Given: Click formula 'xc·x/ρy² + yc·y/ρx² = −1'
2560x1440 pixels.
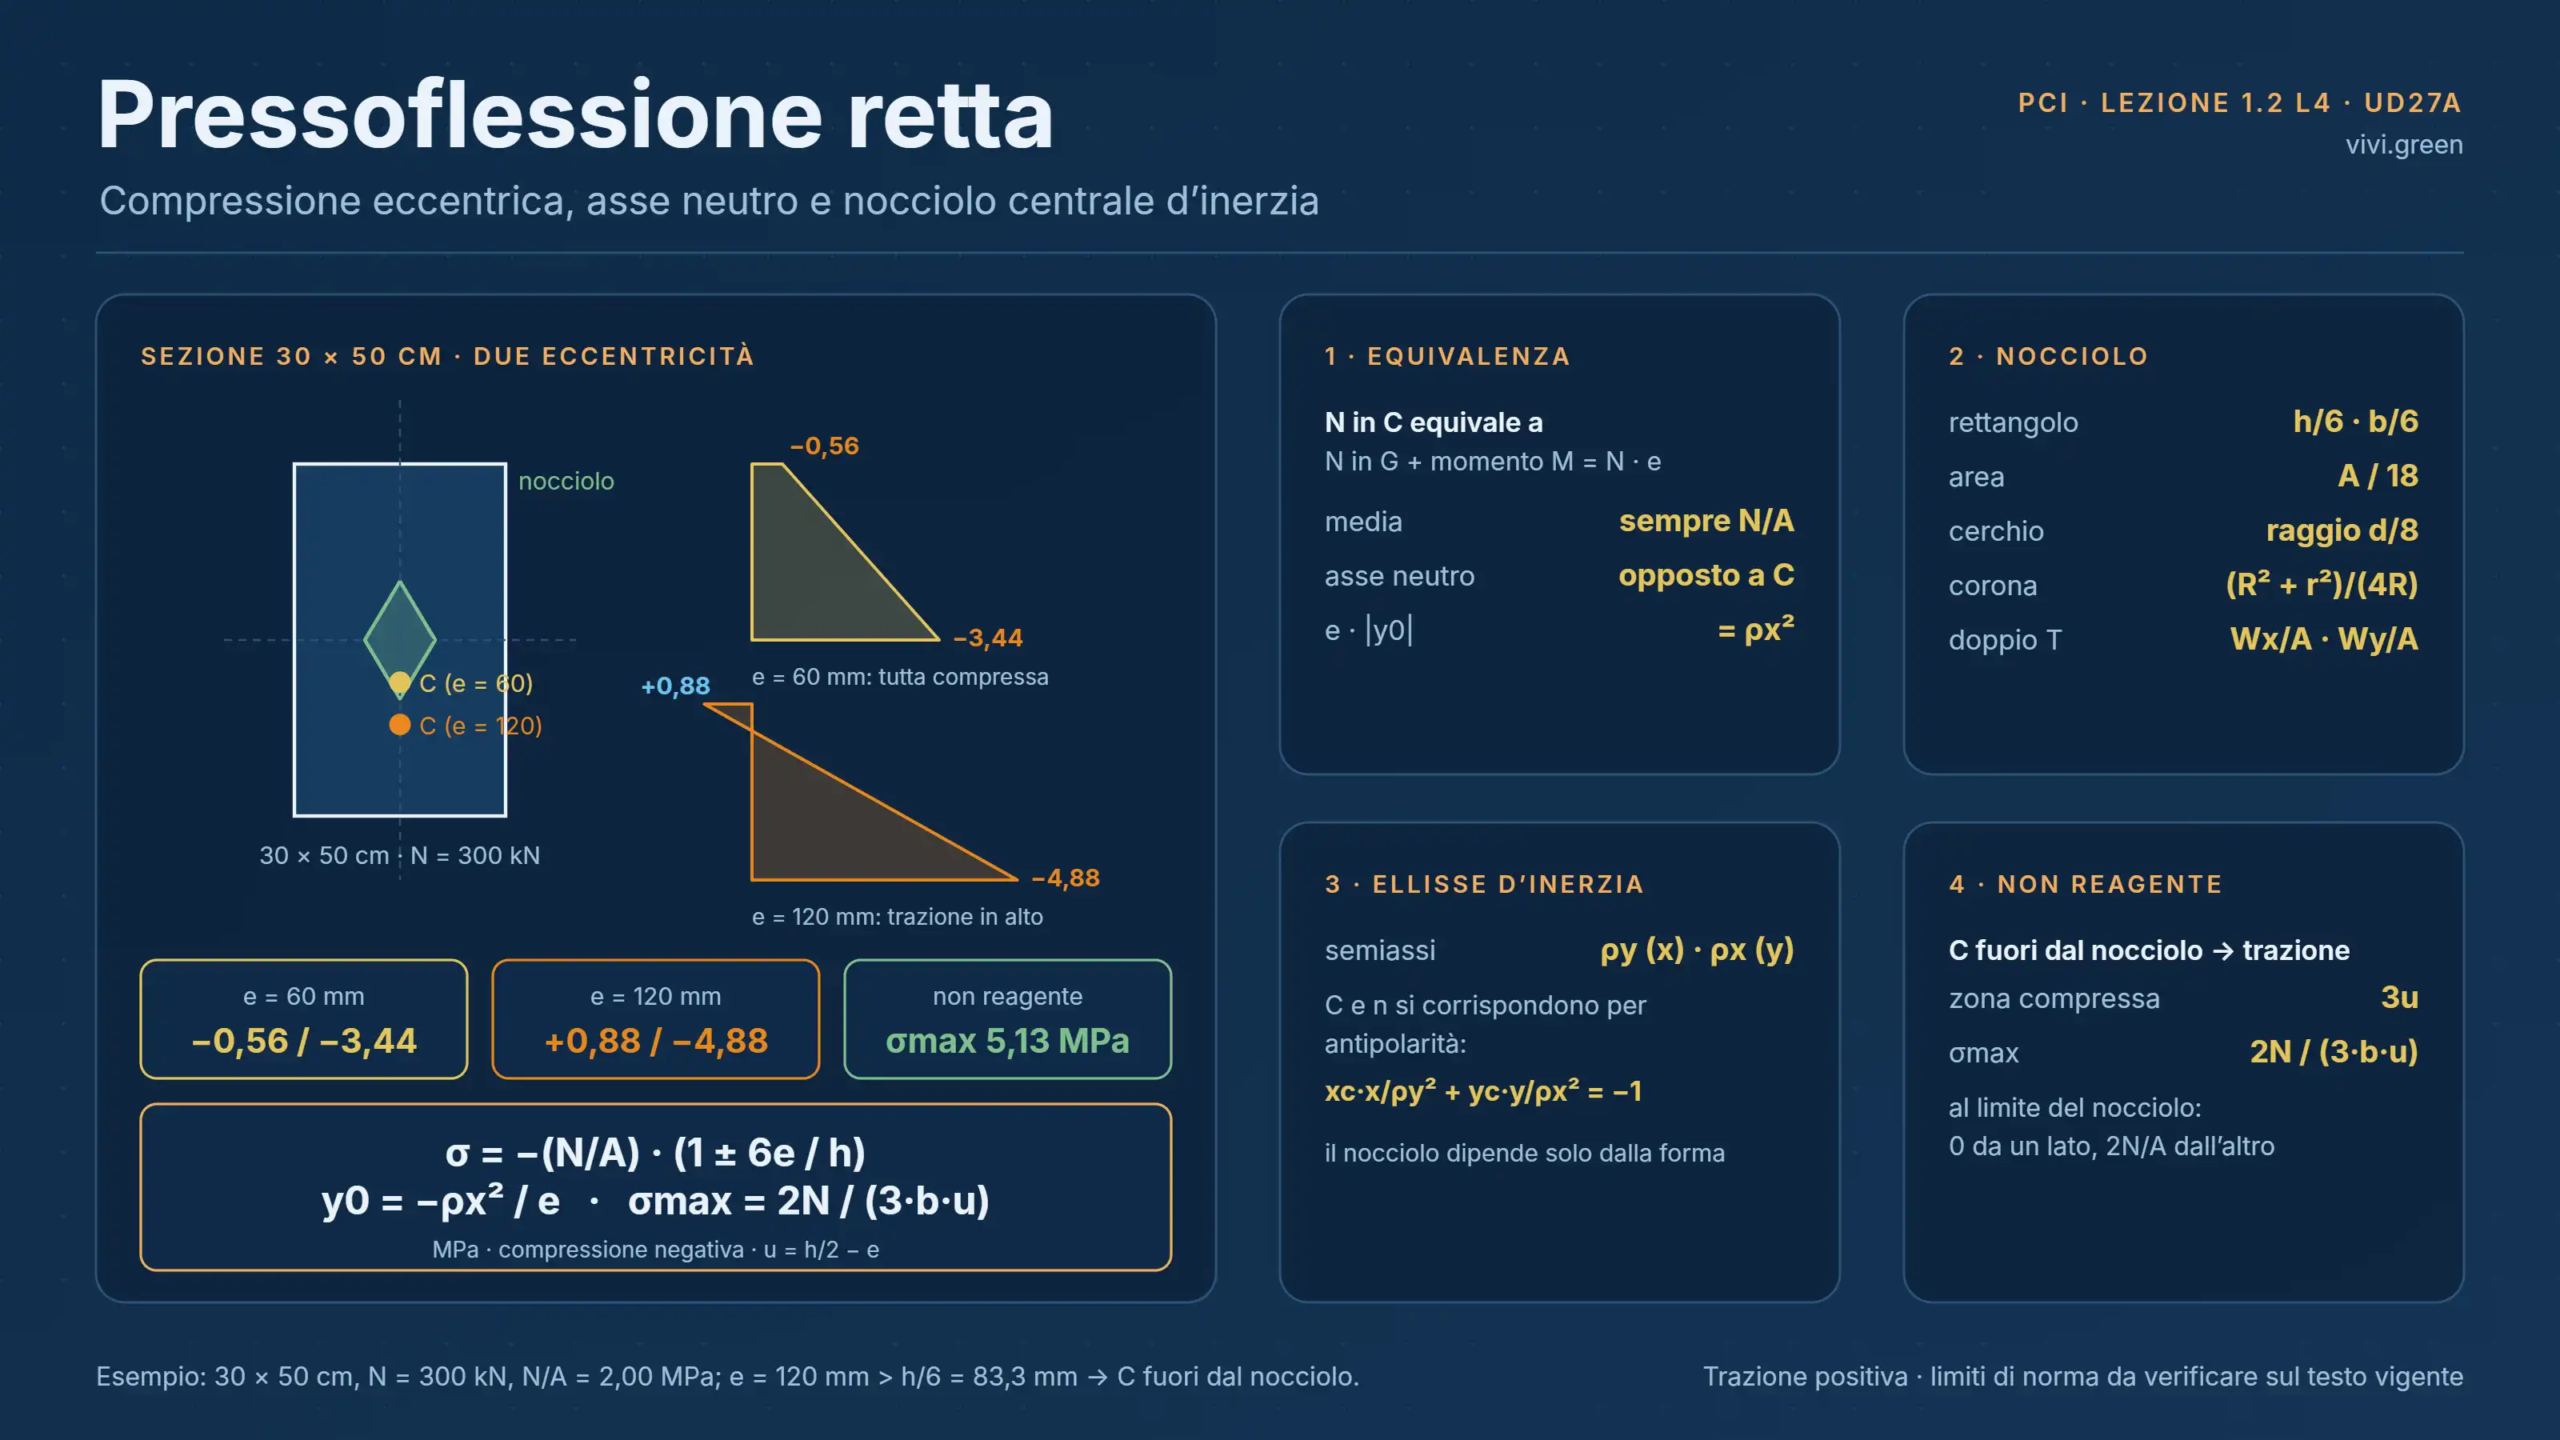Looking at the screenshot, I should coord(1483,1091).
